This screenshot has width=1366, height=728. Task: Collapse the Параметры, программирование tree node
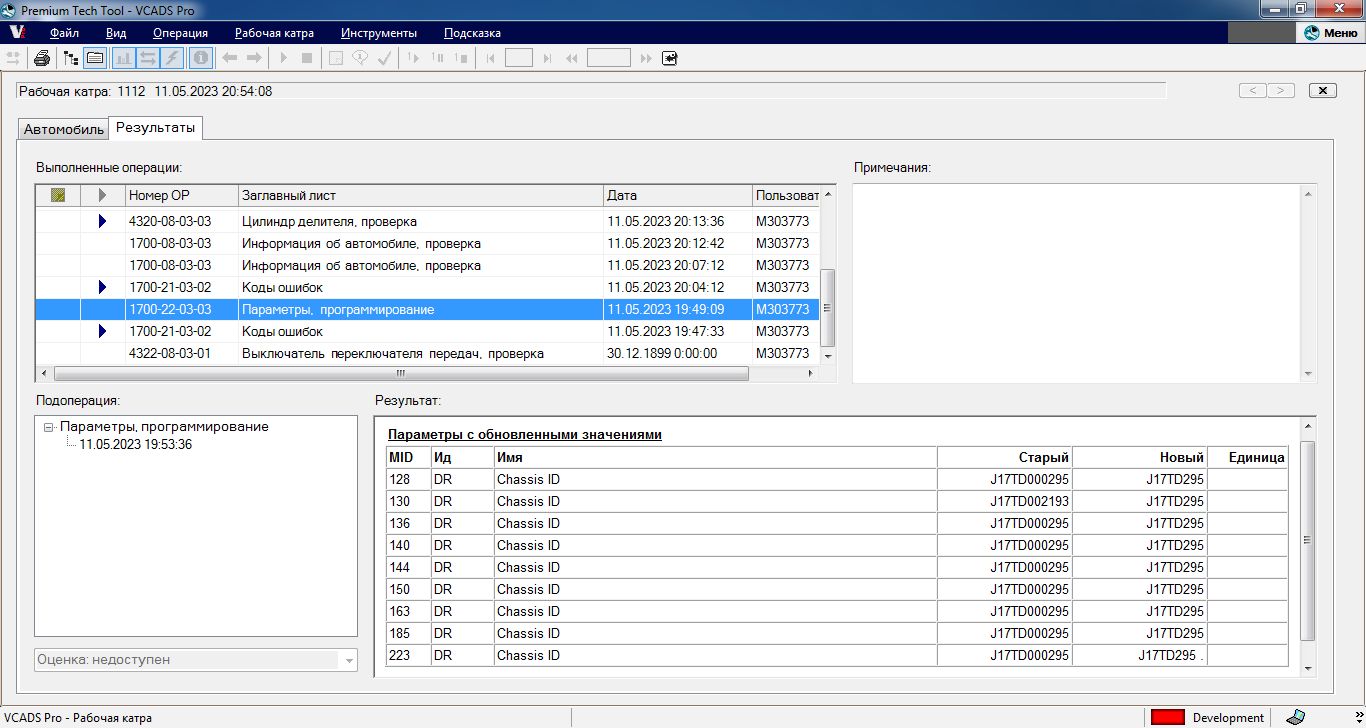pyautogui.click(x=49, y=427)
